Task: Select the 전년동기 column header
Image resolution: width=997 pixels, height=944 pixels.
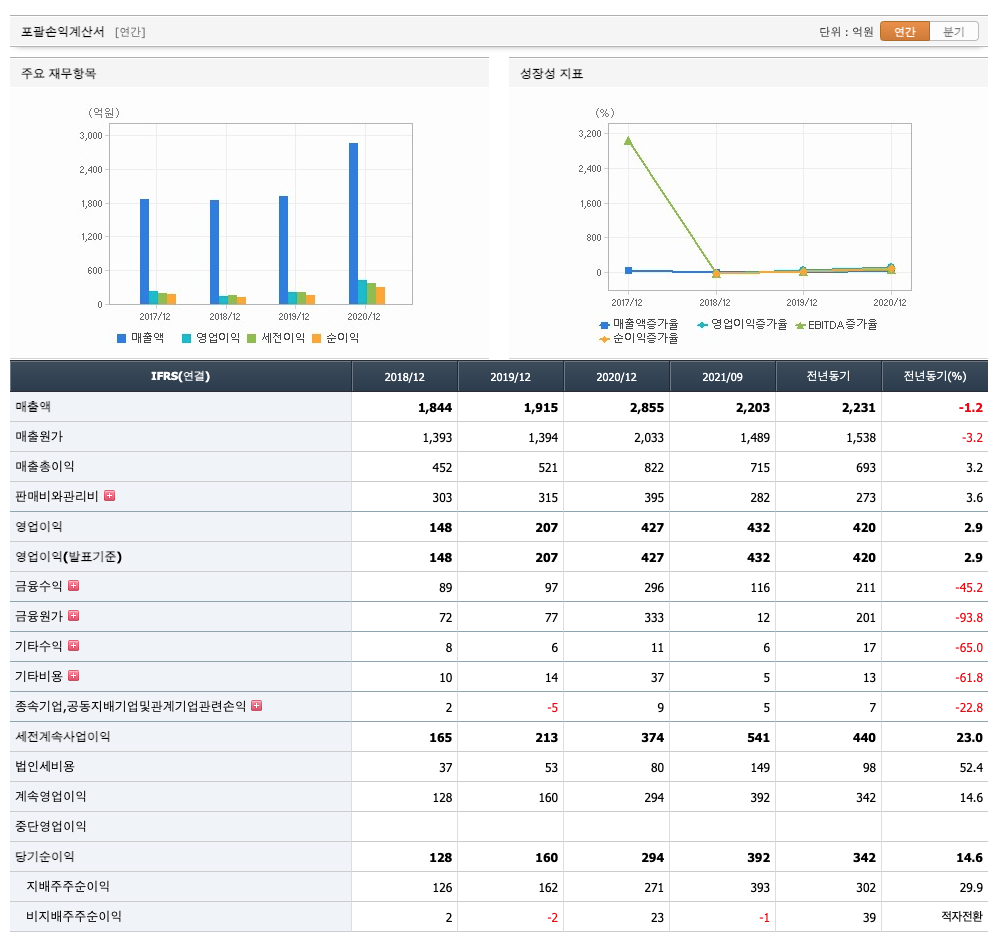Action: tap(829, 376)
